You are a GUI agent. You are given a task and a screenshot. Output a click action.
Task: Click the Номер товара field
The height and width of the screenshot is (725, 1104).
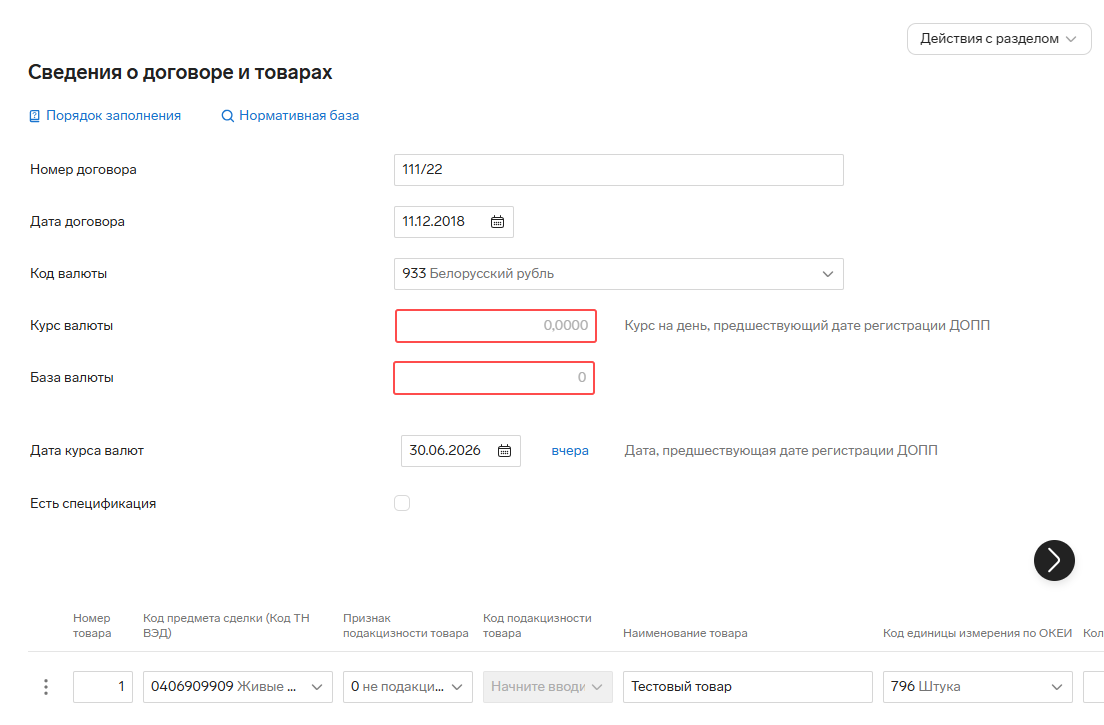[103, 687]
